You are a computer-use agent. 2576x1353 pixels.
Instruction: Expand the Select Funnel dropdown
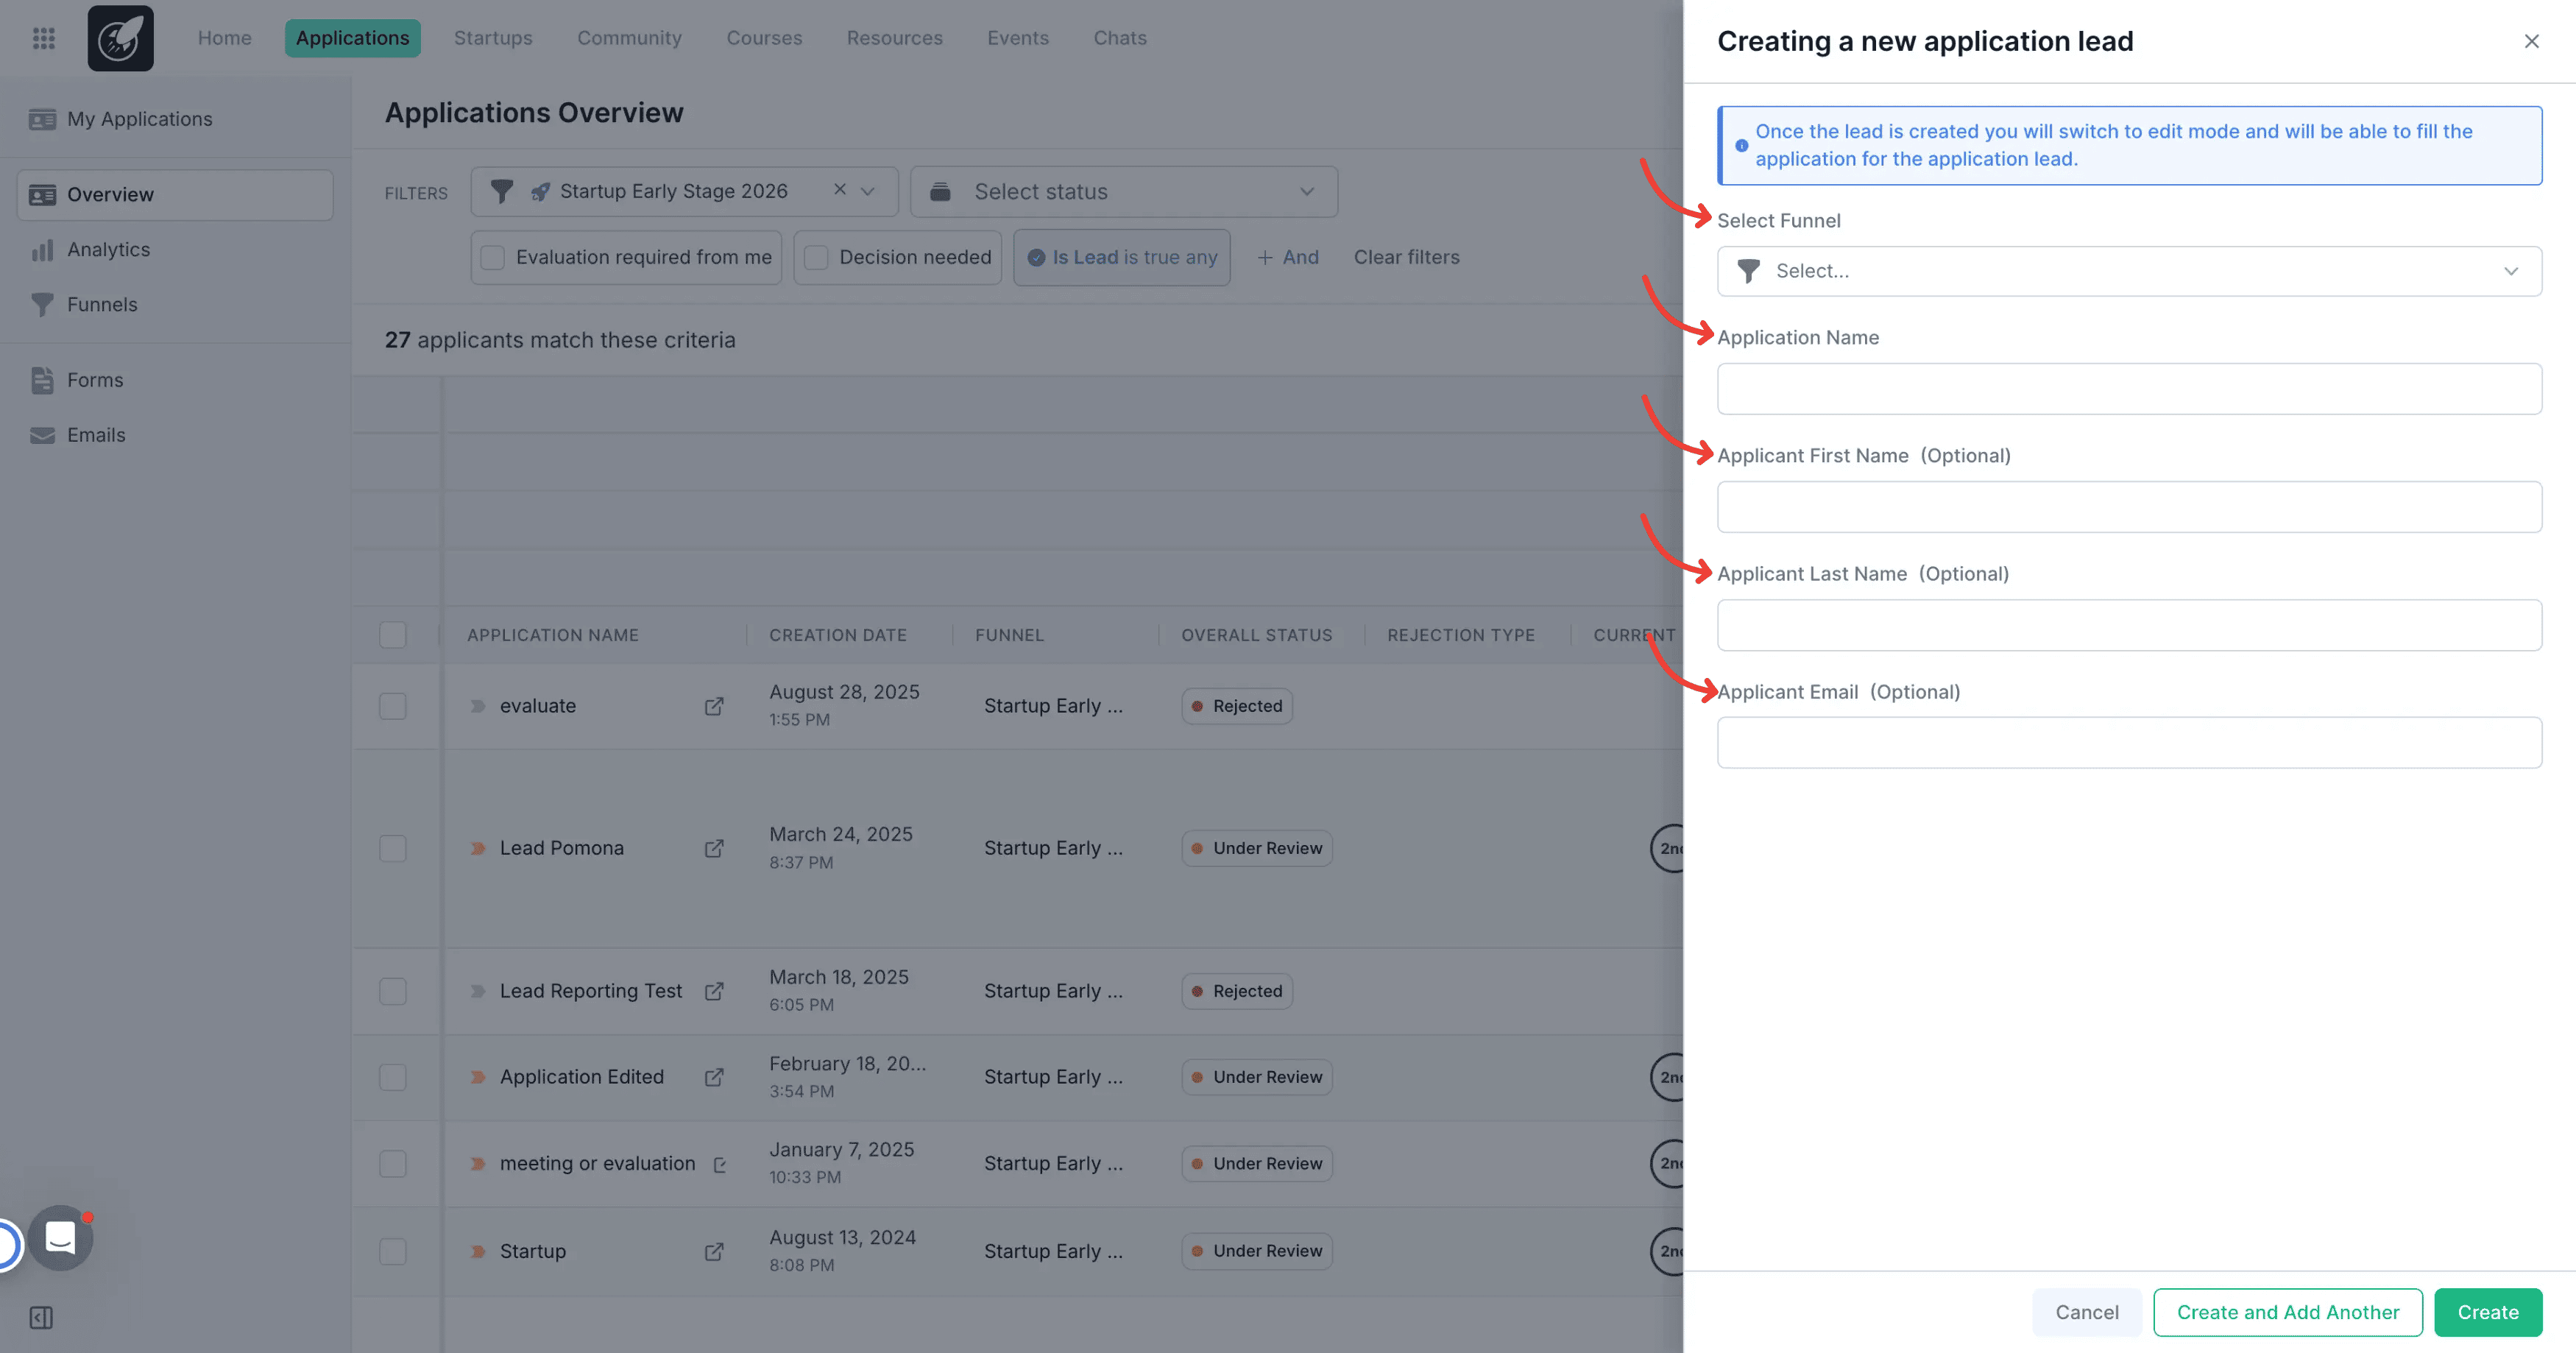tap(2129, 271)
